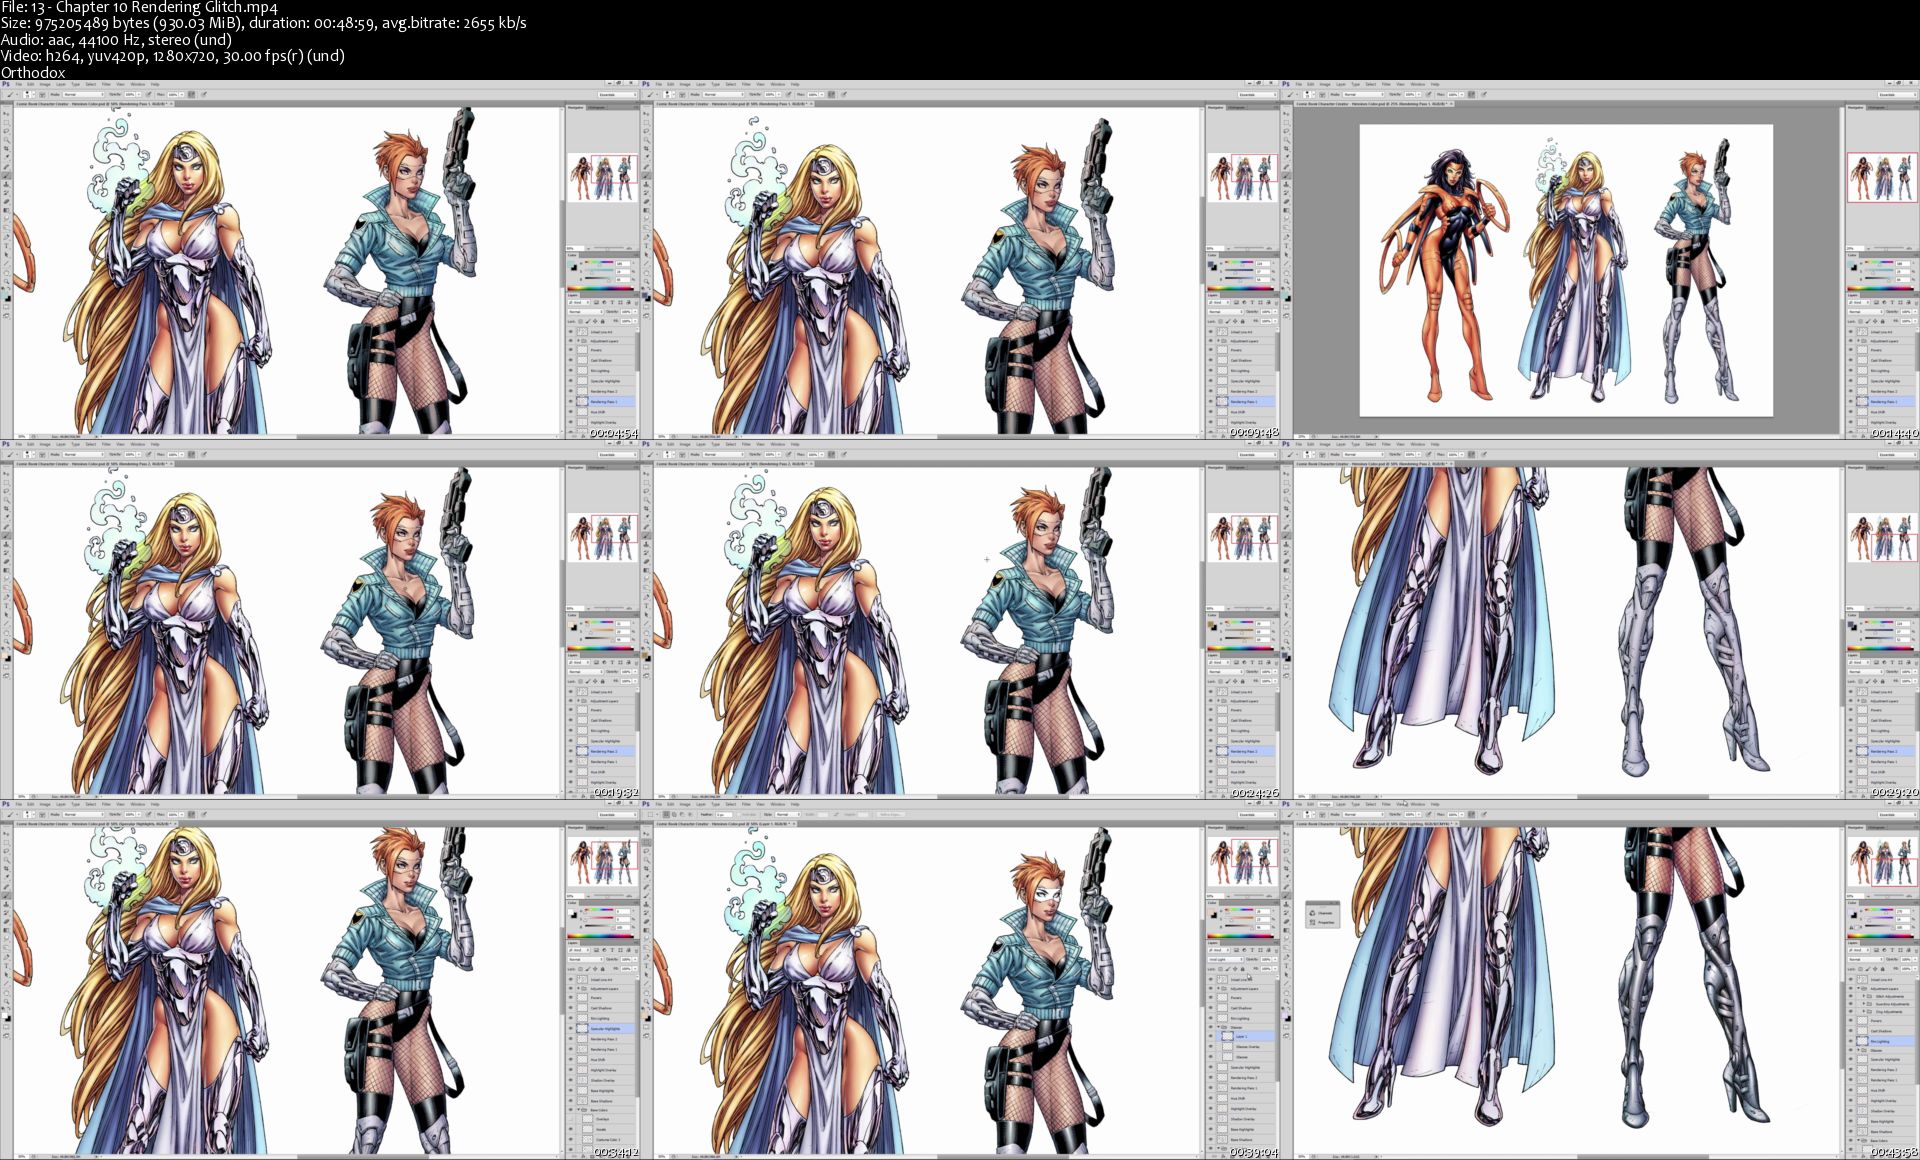Viewport: 1920px width, 1160px height.
Task: Open Image menu in the 00:43:58 frame
Action: 1325,804
